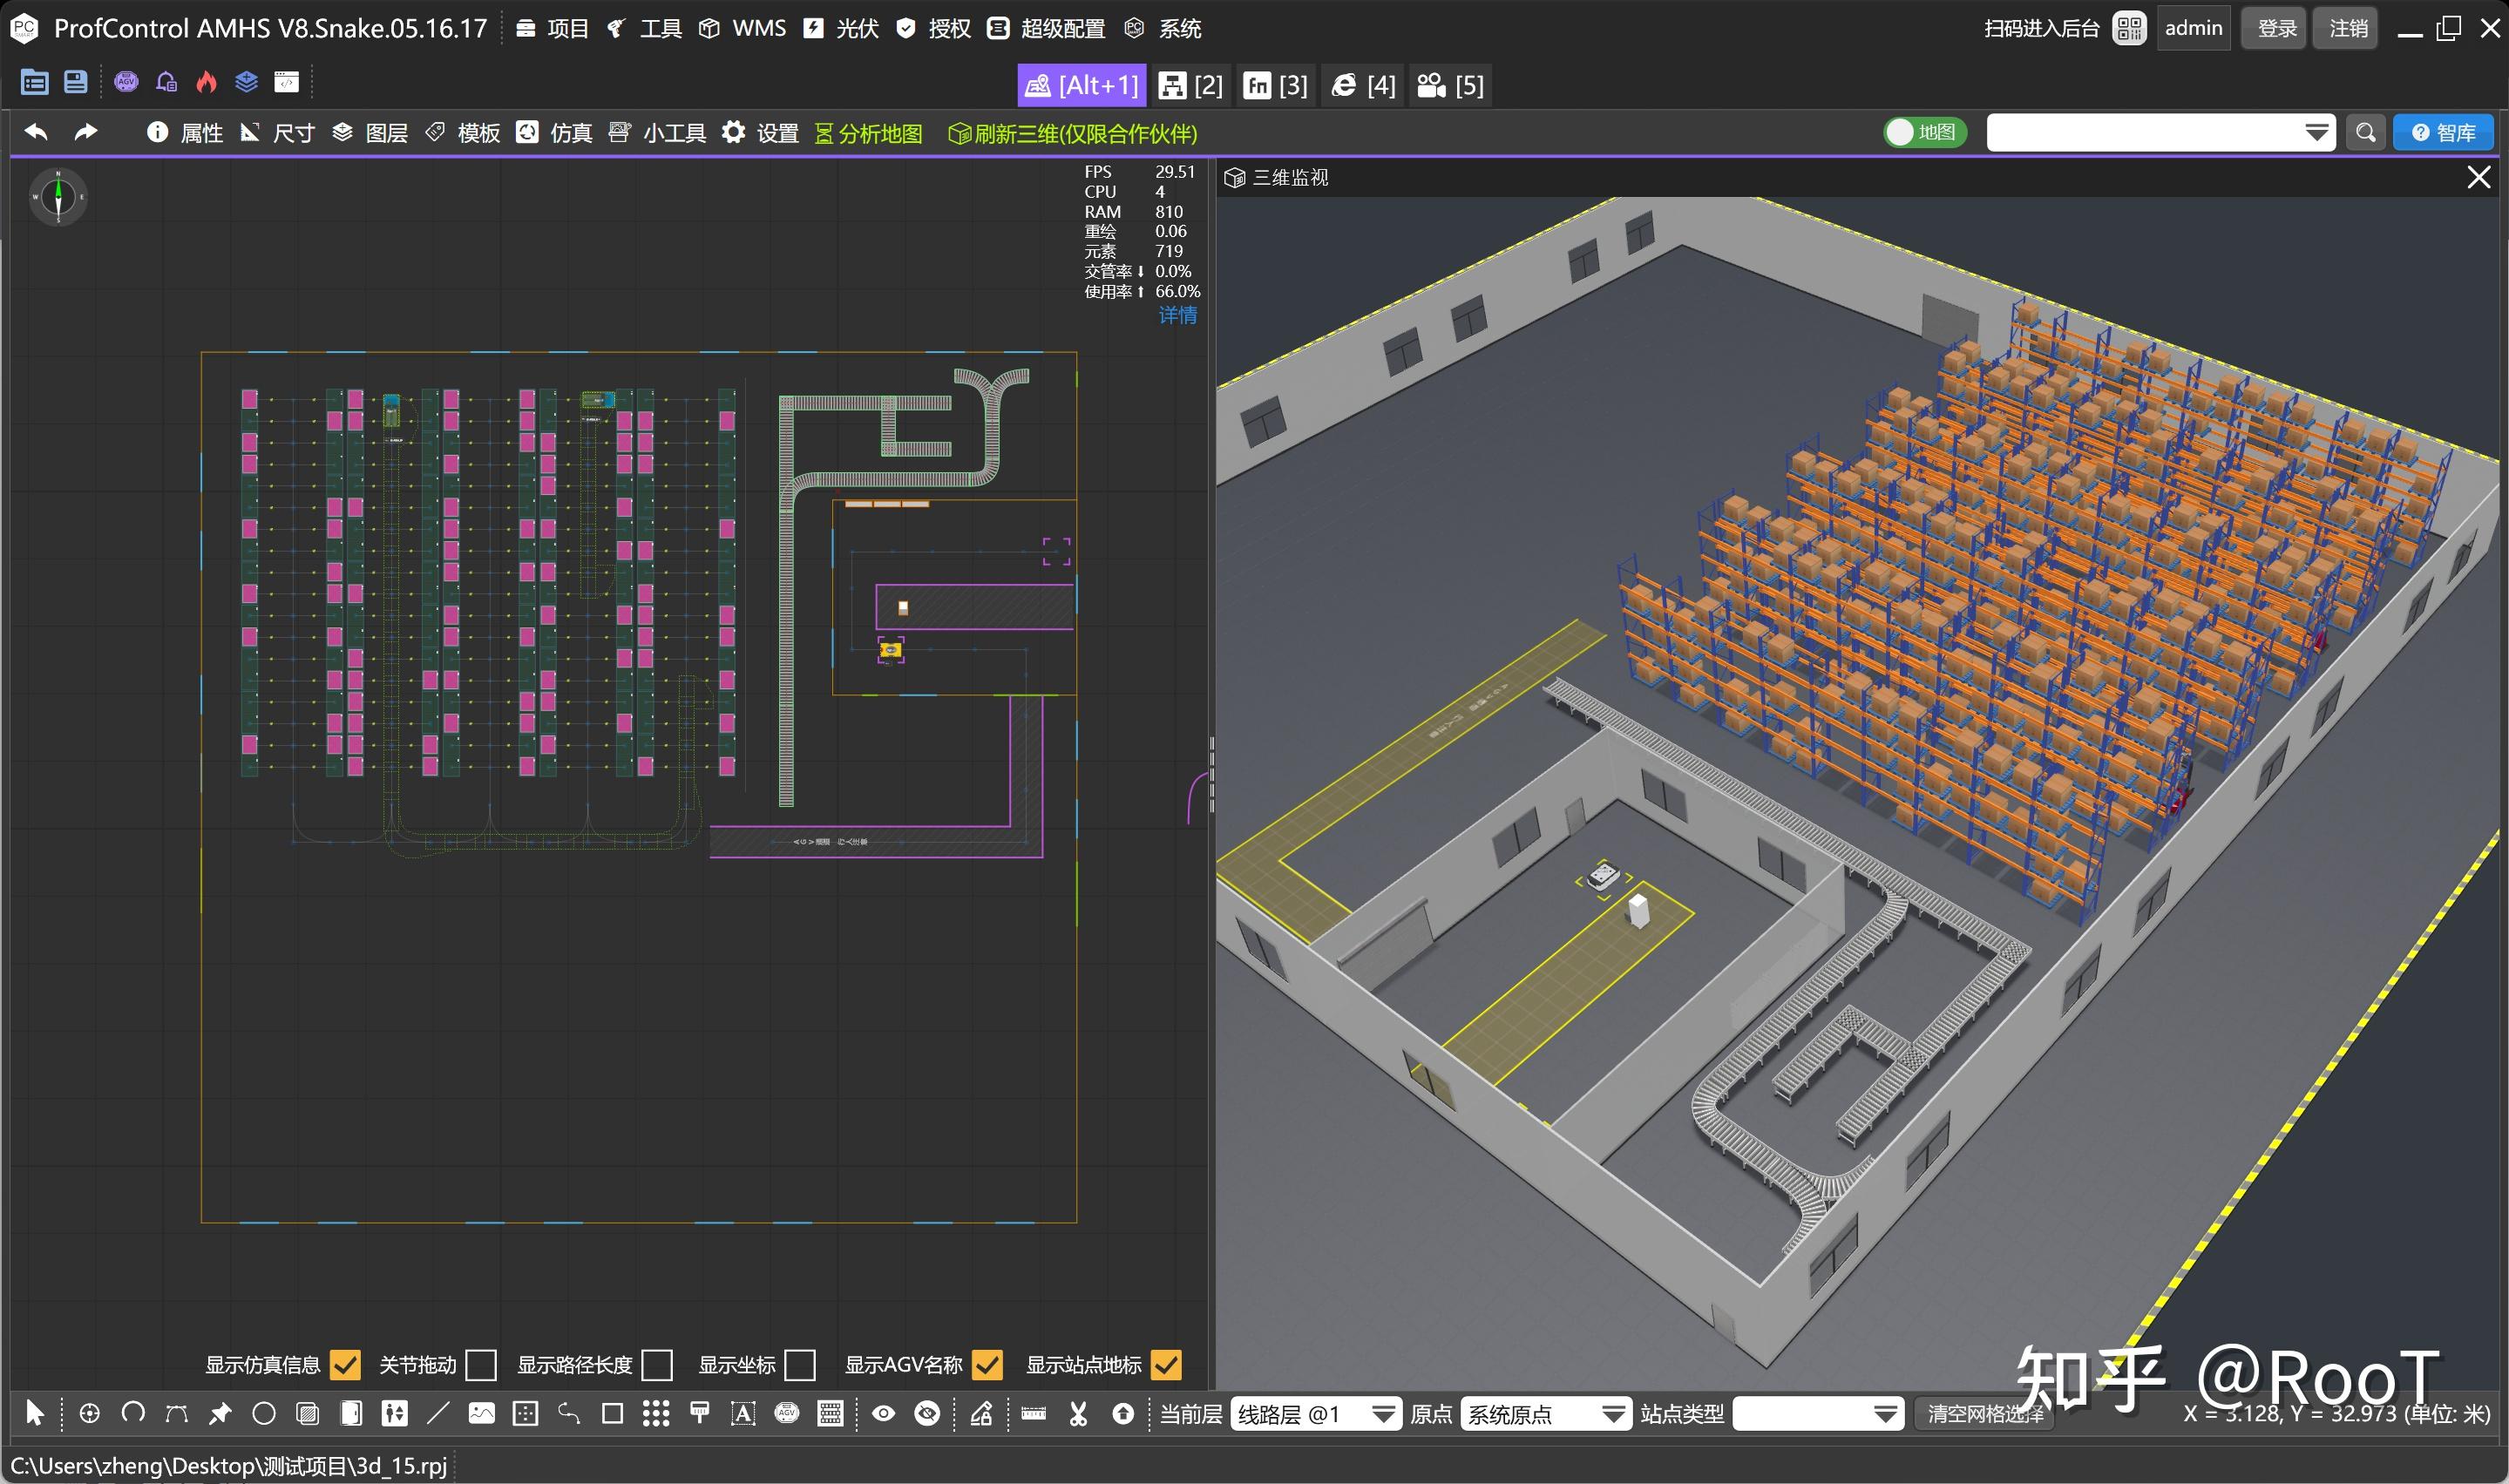Click the ruler measure tool
Image resolution: width=2509 pixels, height=1484 pixels.
point(1034,1413)
